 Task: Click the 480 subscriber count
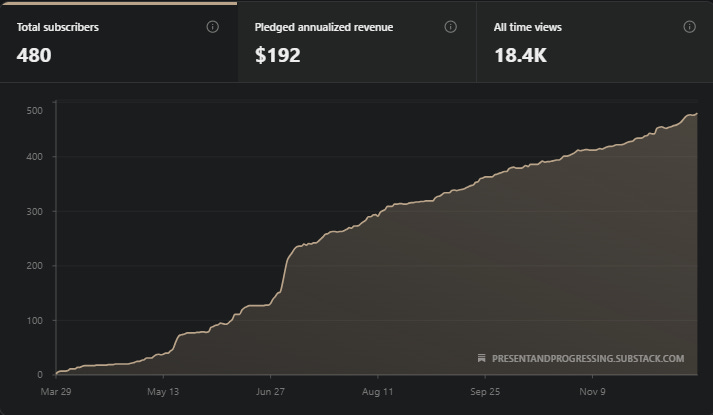34,55
